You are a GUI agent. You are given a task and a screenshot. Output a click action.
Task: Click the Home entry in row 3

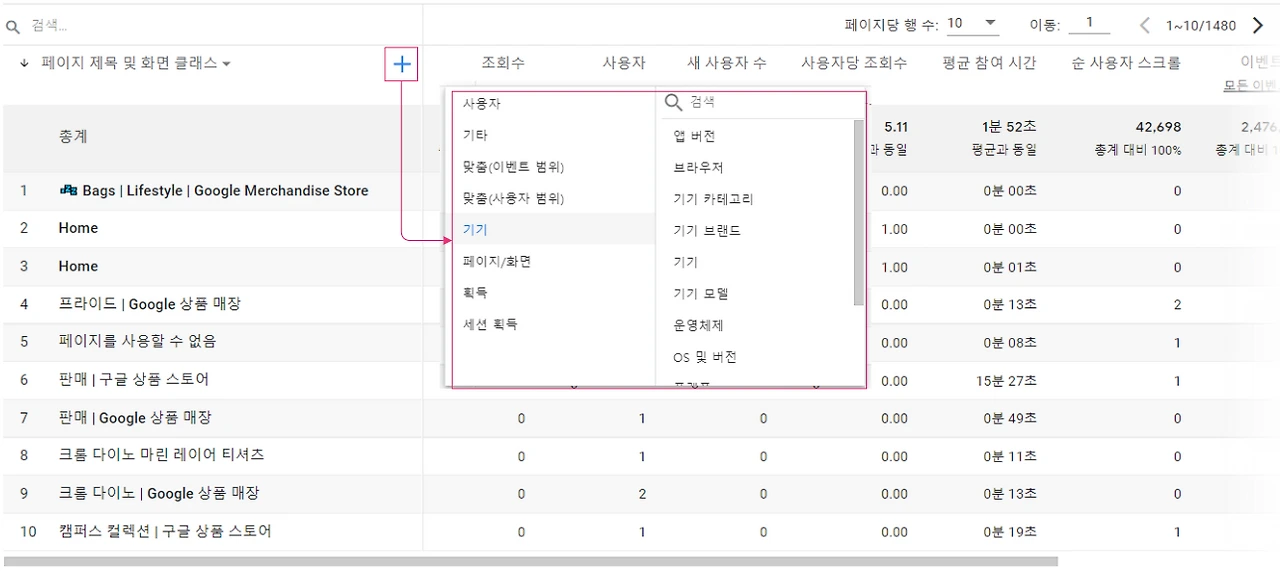tap(78, 266)
